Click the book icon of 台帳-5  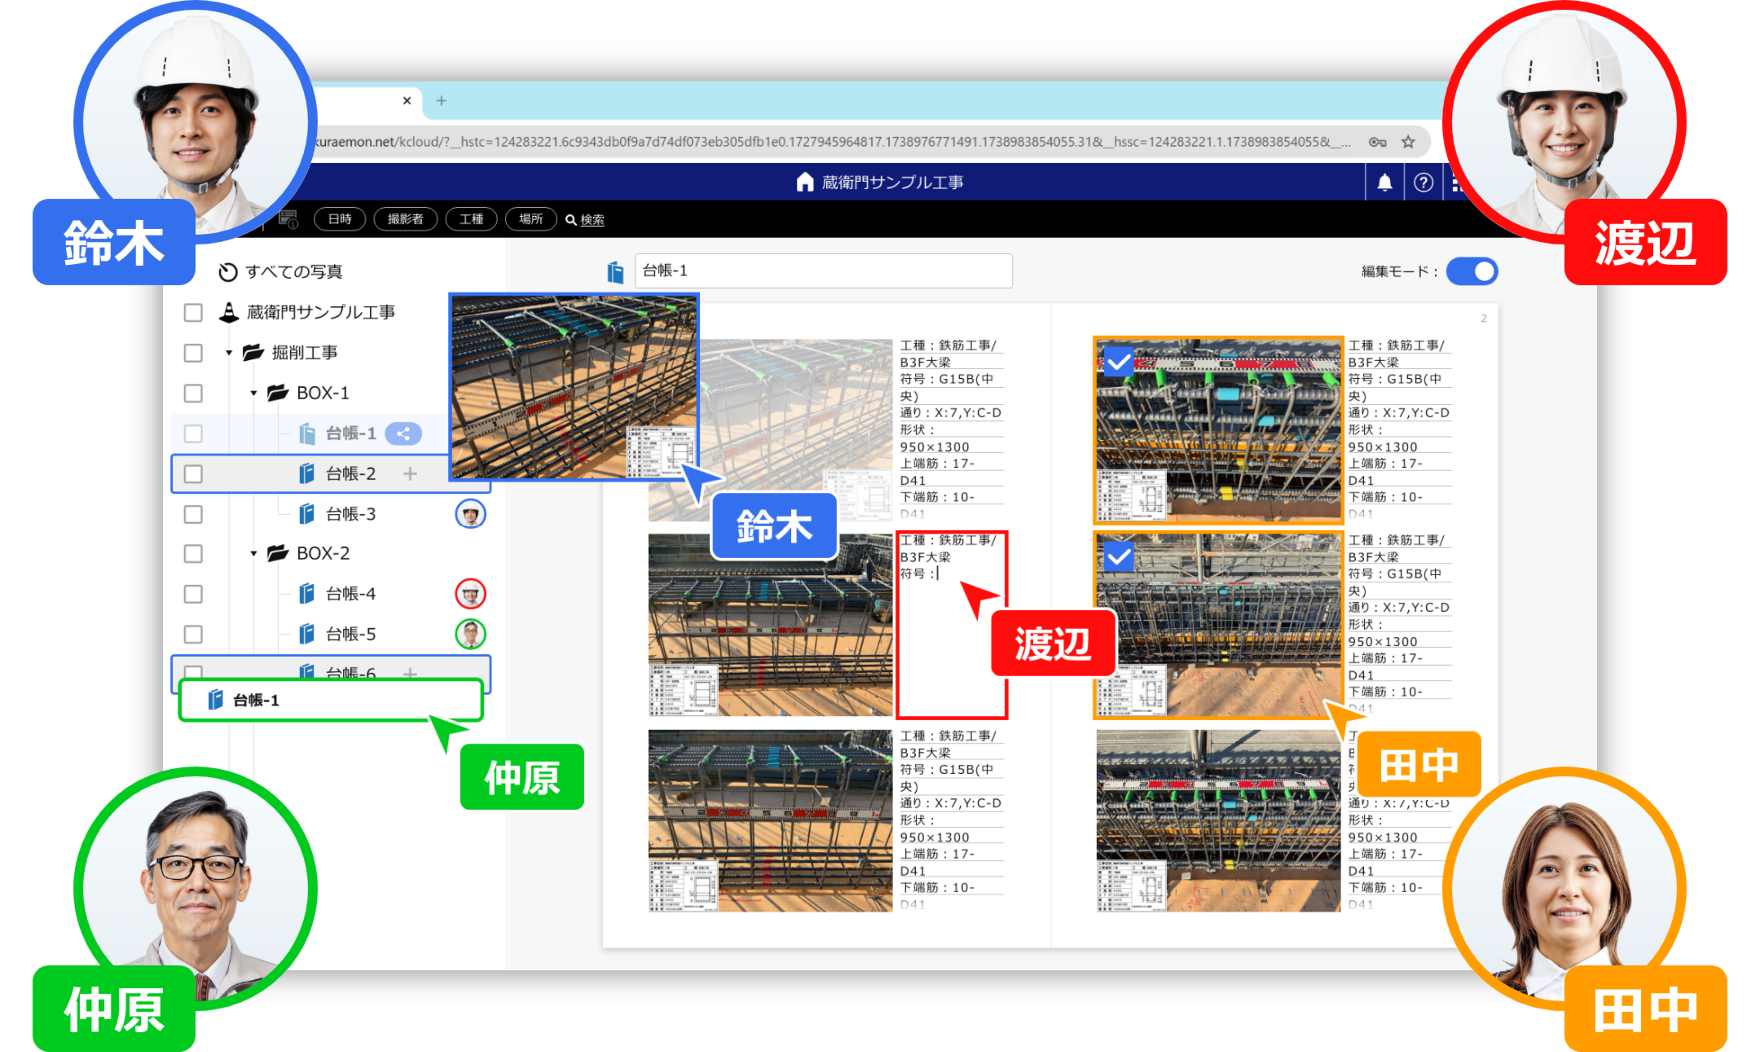[307, 634]
